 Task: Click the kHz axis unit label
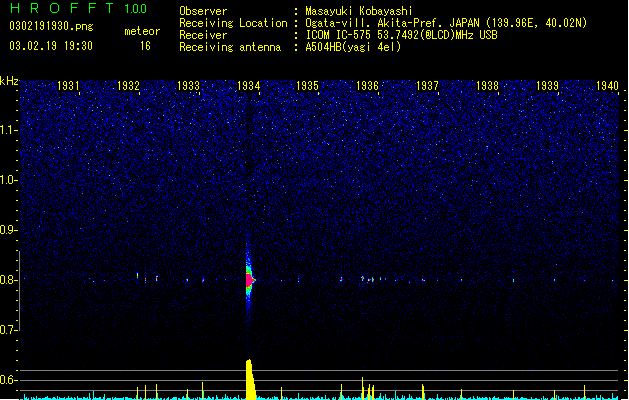pos(9,81)
